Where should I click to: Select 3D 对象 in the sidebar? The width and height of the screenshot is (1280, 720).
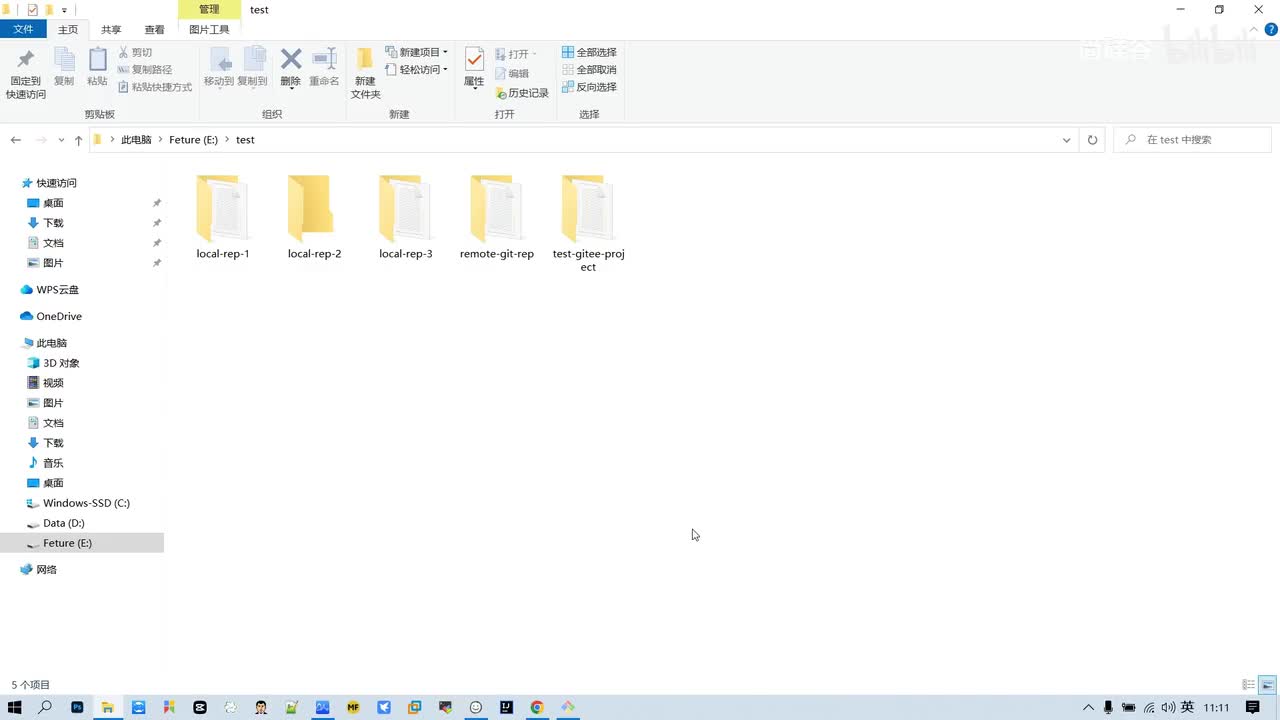[61, 363]
